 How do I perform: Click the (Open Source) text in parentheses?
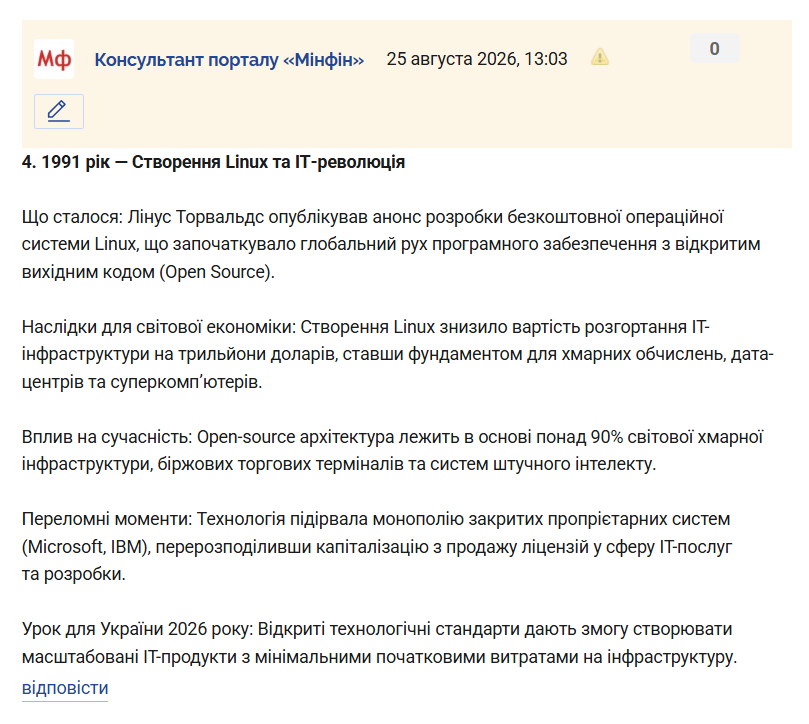[x=214, y=272]
